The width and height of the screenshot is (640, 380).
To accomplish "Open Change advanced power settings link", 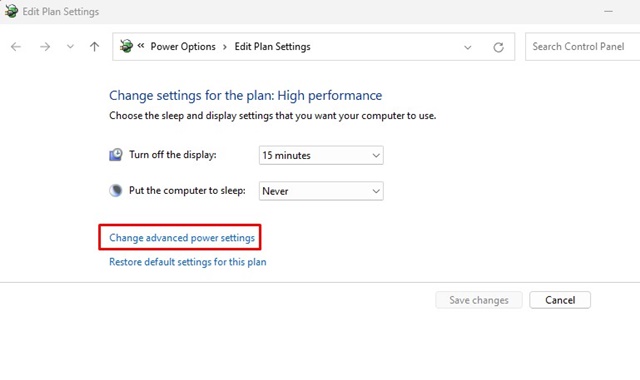I will (x=182, y=238).
